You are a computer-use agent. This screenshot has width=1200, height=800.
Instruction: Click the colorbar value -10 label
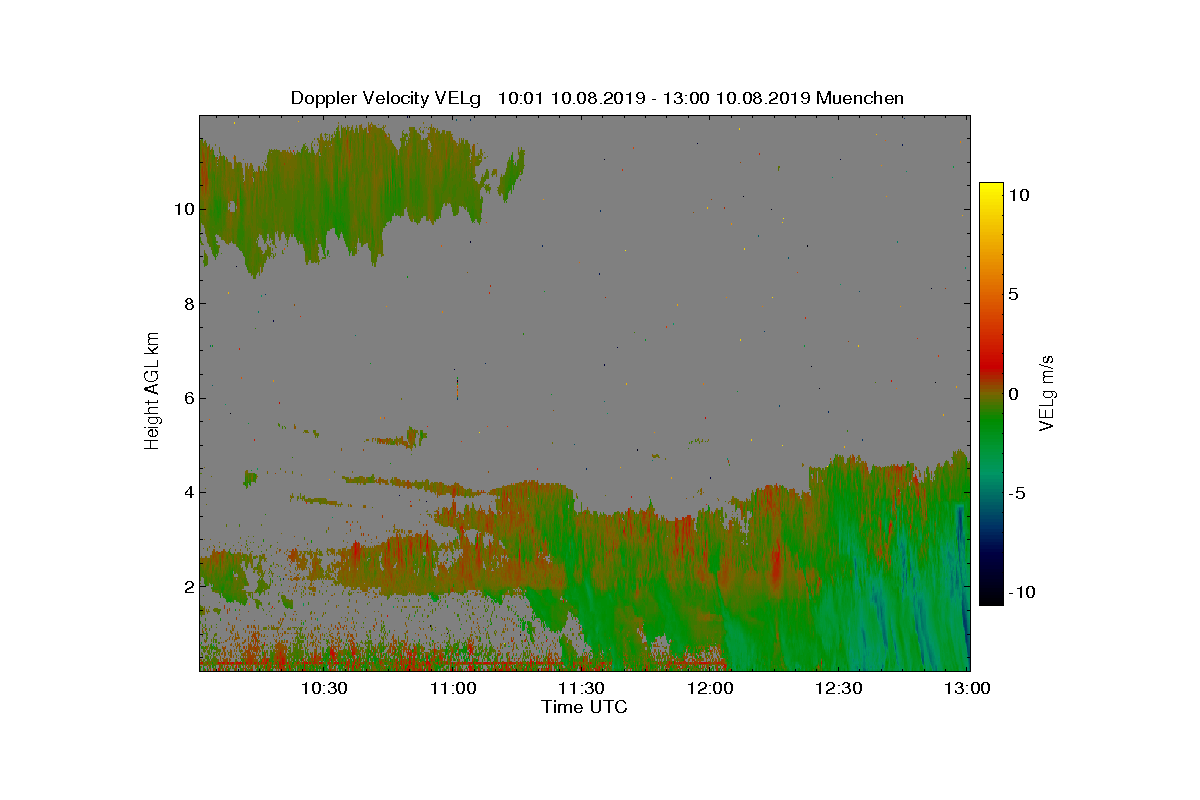[x=1021, y=592]
